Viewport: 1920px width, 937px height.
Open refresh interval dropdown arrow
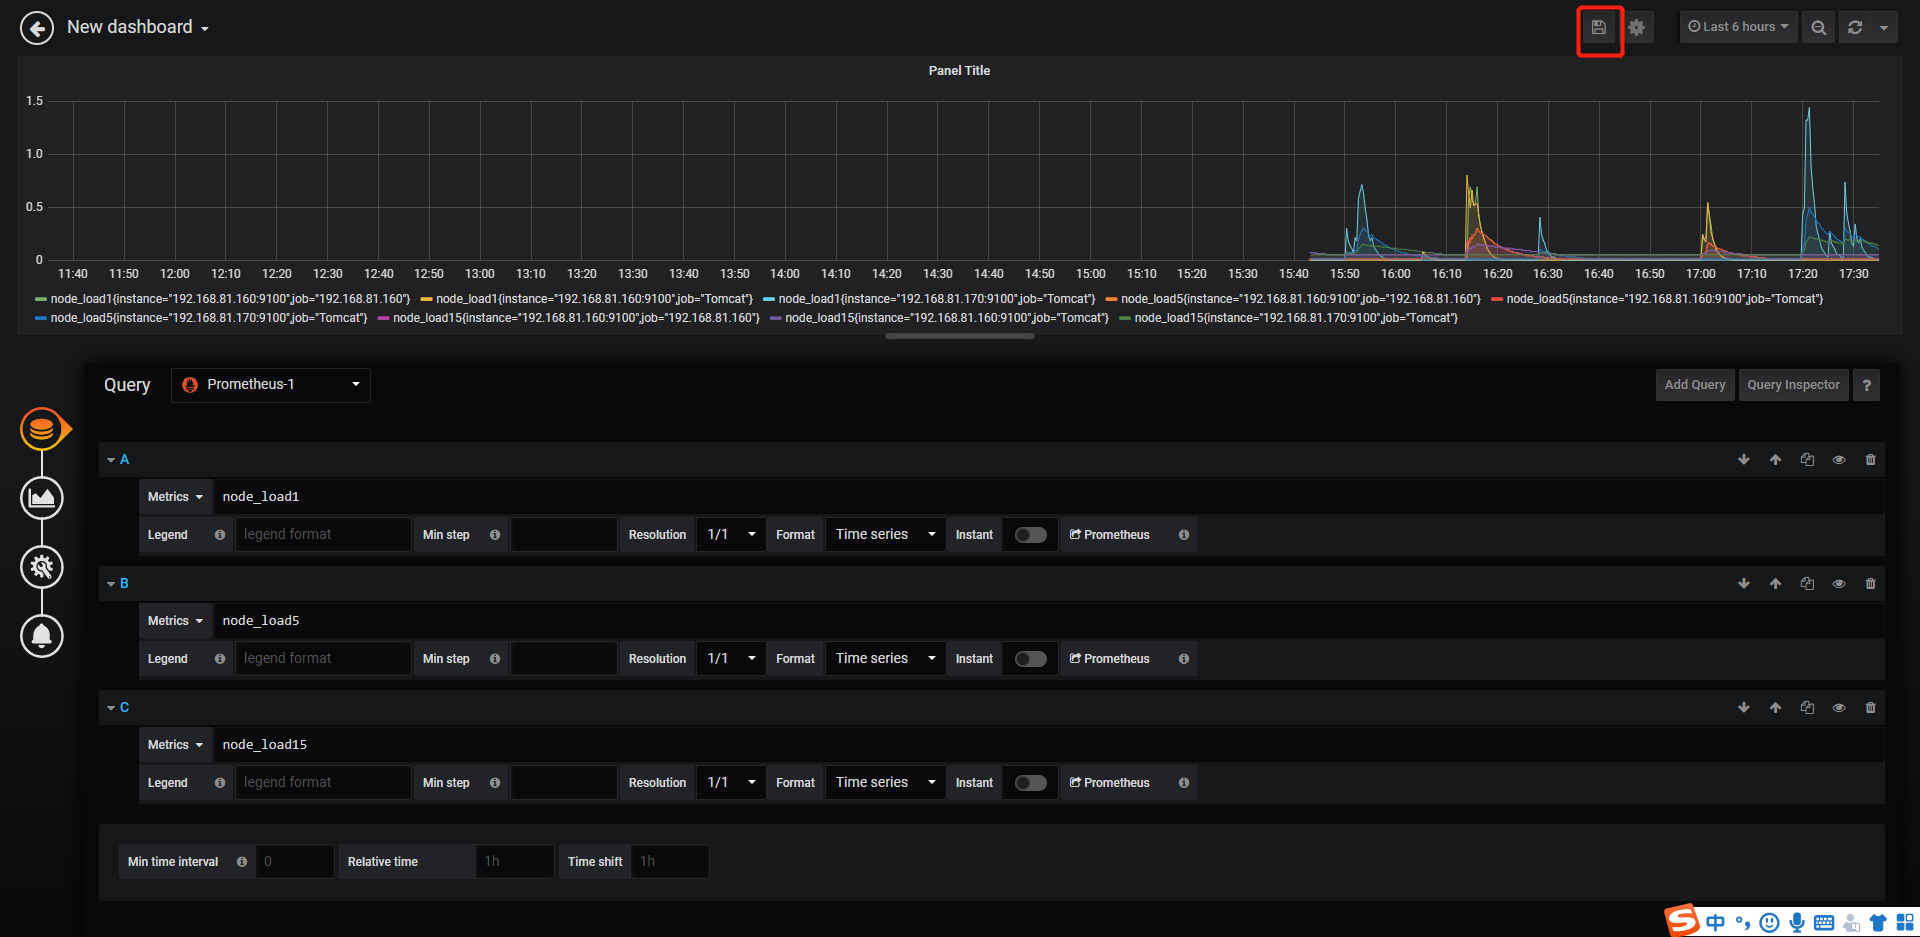[1884, 28]
